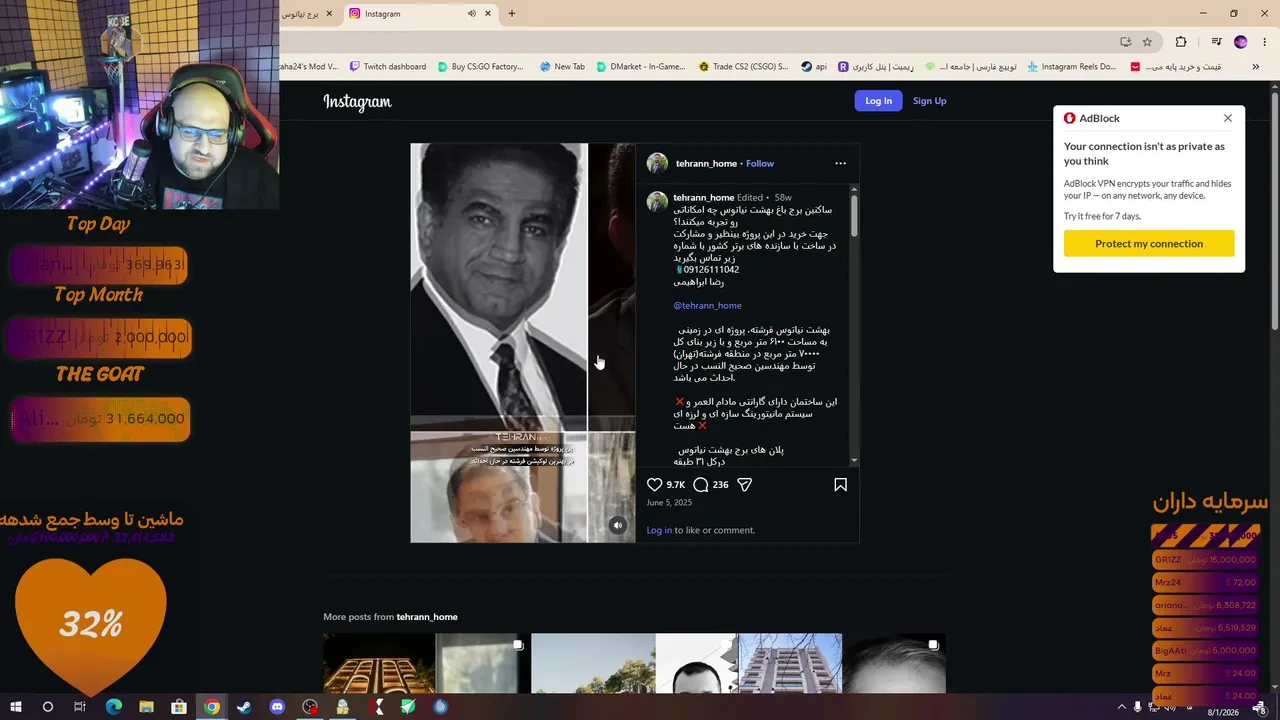Open the post's three-dot more options

840,163
